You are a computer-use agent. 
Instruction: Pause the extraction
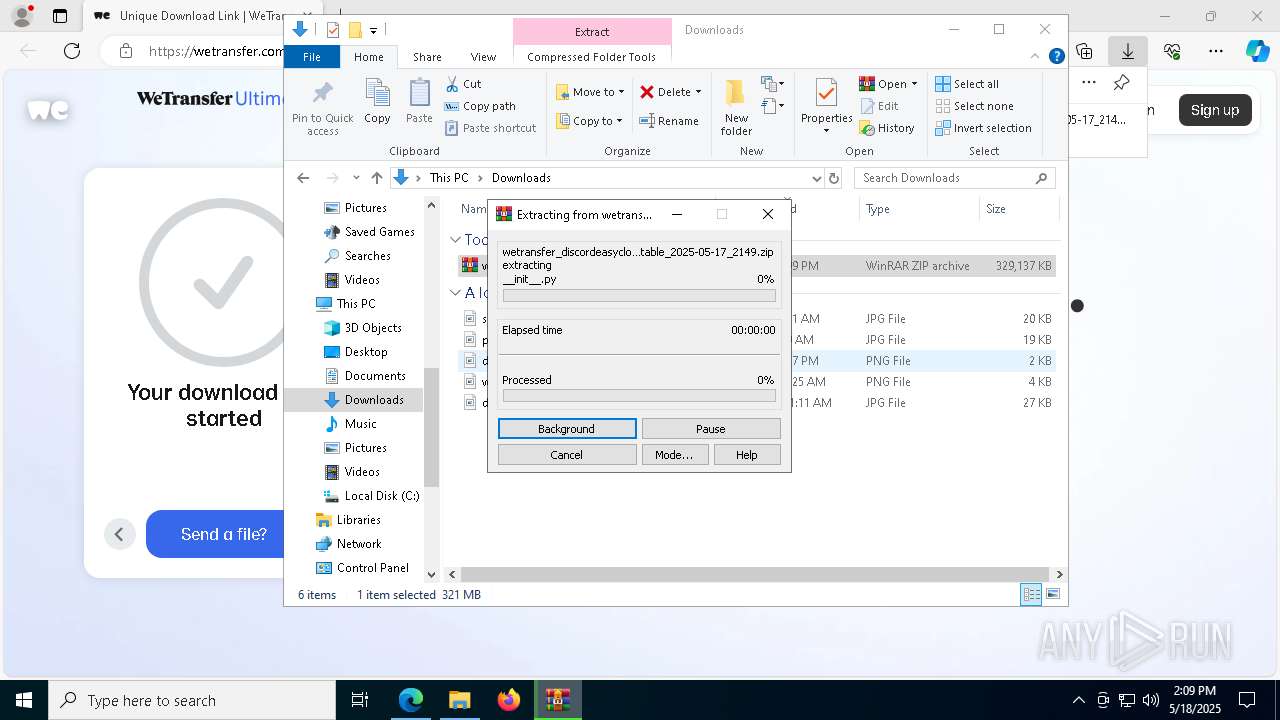pos(710,429)
